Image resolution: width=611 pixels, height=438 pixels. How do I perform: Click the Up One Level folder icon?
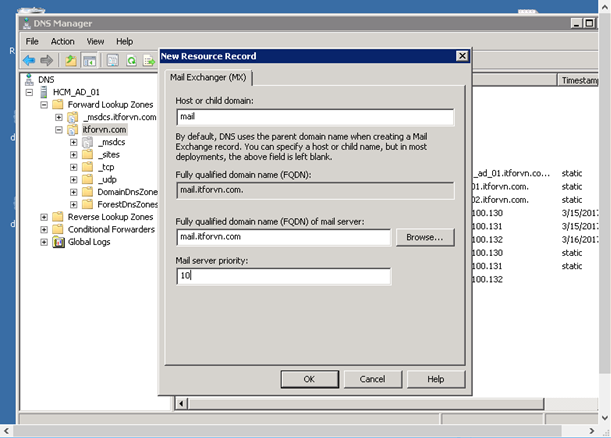point(71,61)
